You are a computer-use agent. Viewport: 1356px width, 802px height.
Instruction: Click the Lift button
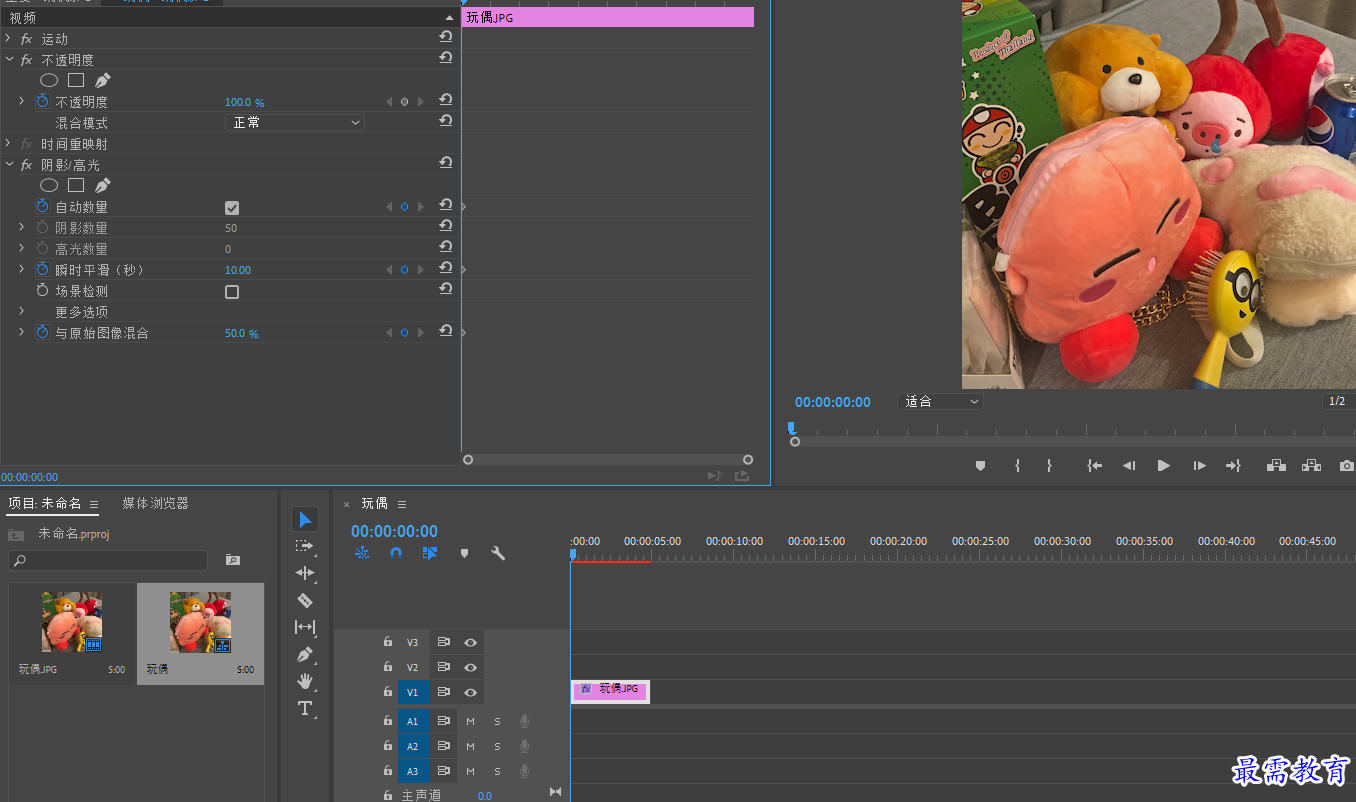pyautogui.click(x=1276, y=466)
